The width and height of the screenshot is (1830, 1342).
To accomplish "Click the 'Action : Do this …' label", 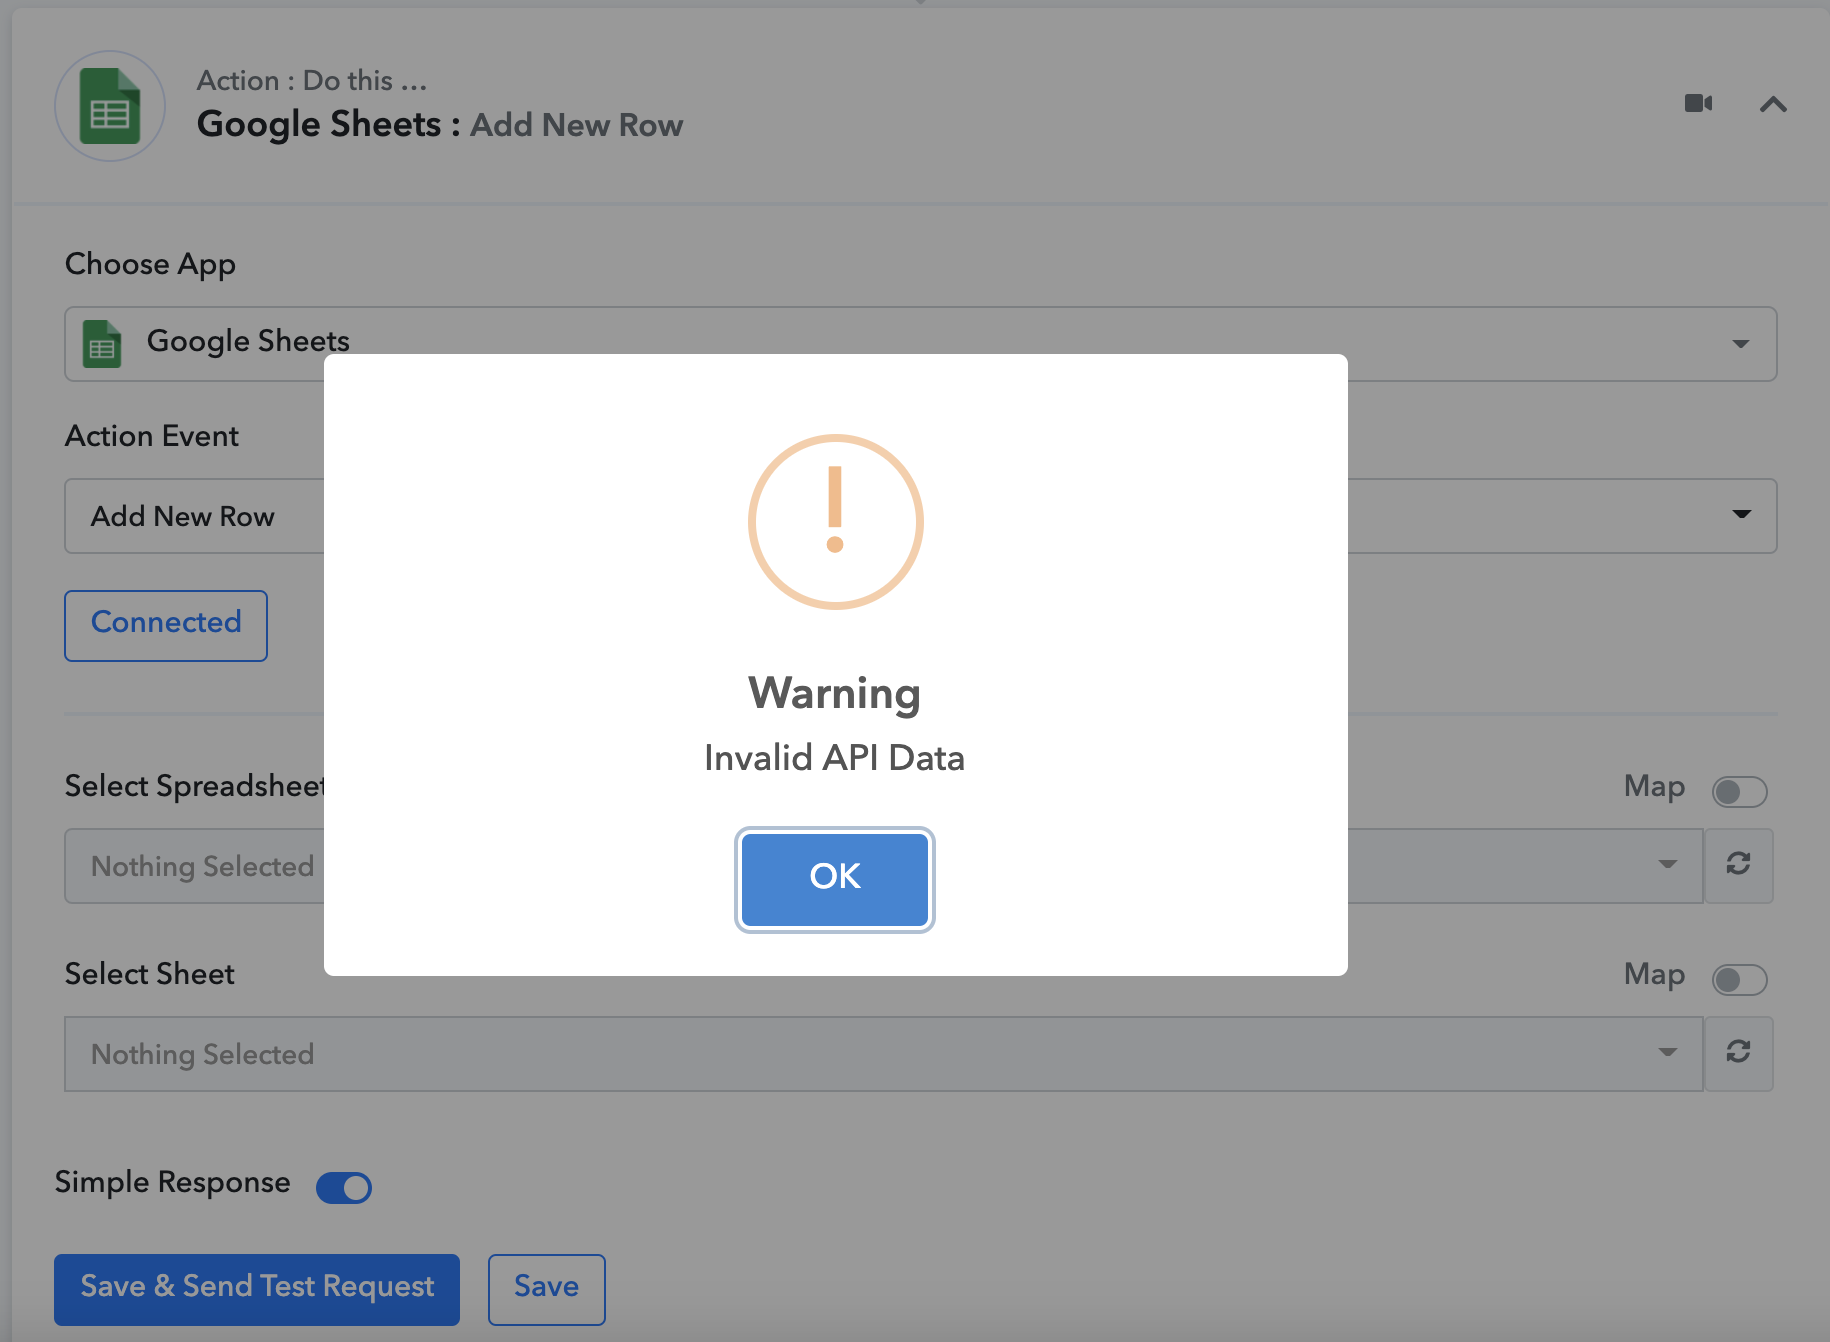I will pyautogui.click(x=312, y=80).
